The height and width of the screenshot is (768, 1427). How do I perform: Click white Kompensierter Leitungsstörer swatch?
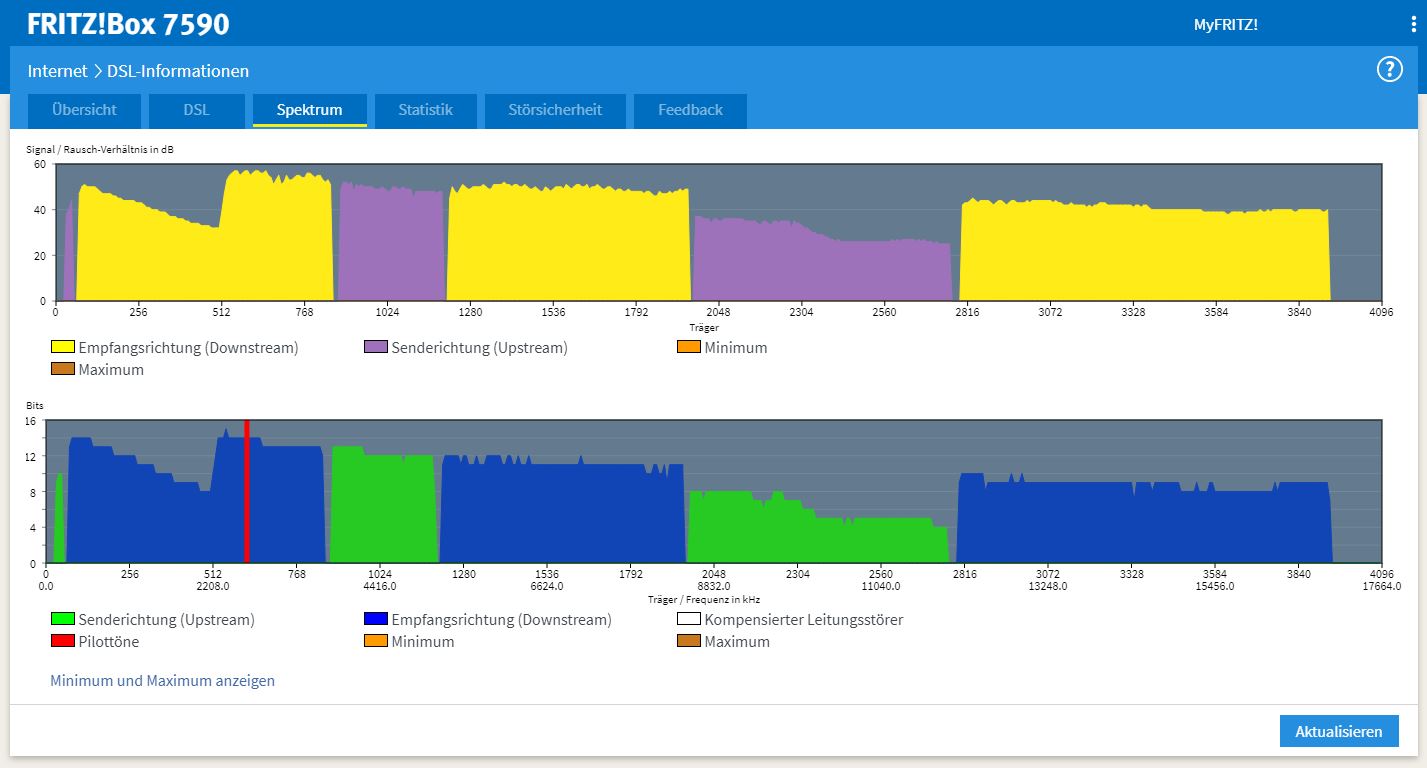point(689,619)
